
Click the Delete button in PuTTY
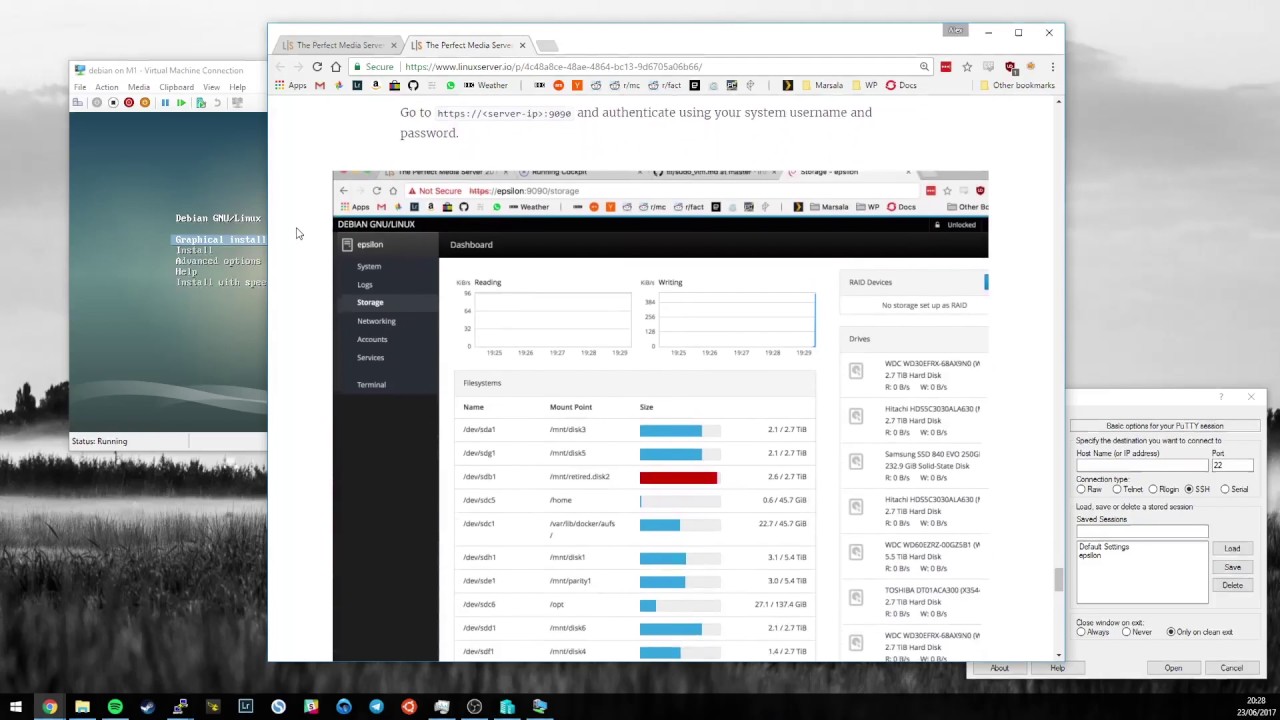pyautogui.click(x=1232, y=586)
